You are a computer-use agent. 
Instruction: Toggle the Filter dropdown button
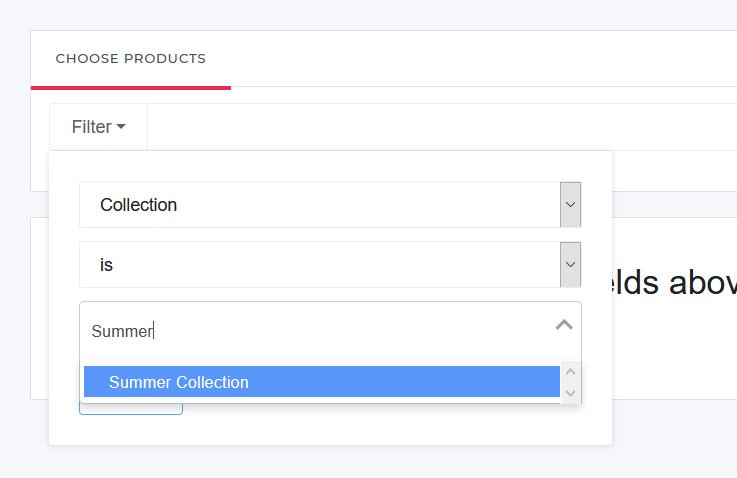click(98, 127)
